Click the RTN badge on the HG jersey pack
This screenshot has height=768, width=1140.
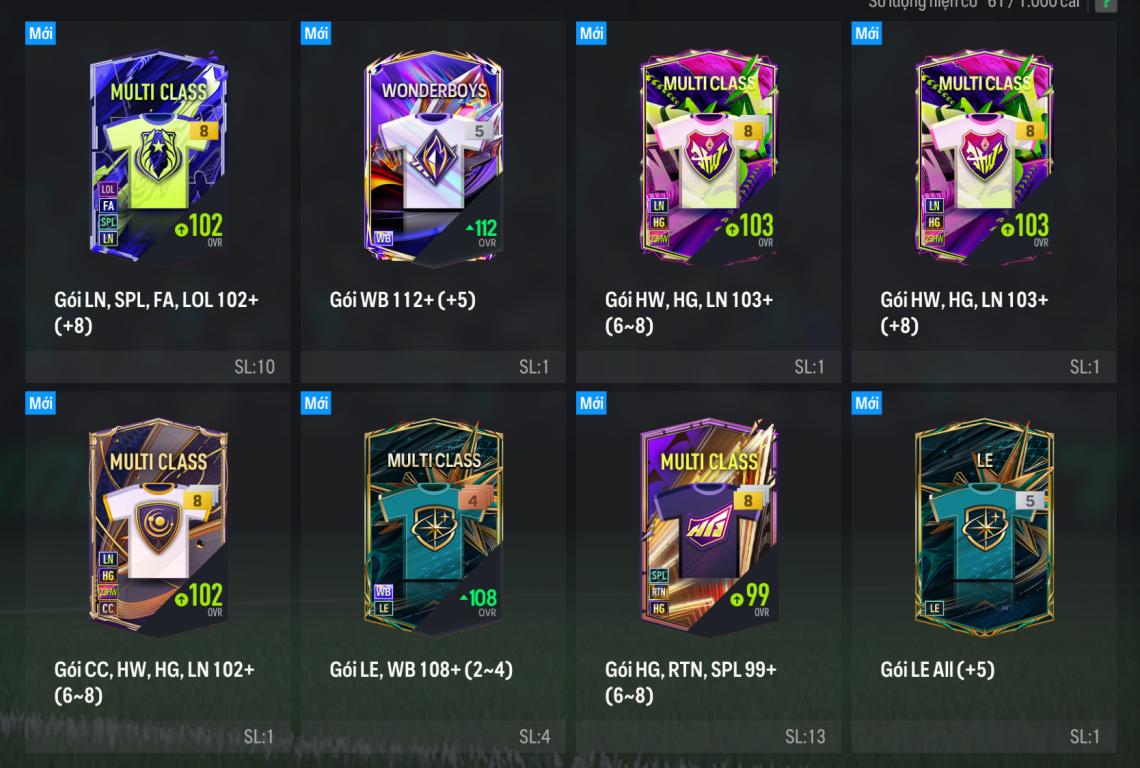[x=659, y=592]
